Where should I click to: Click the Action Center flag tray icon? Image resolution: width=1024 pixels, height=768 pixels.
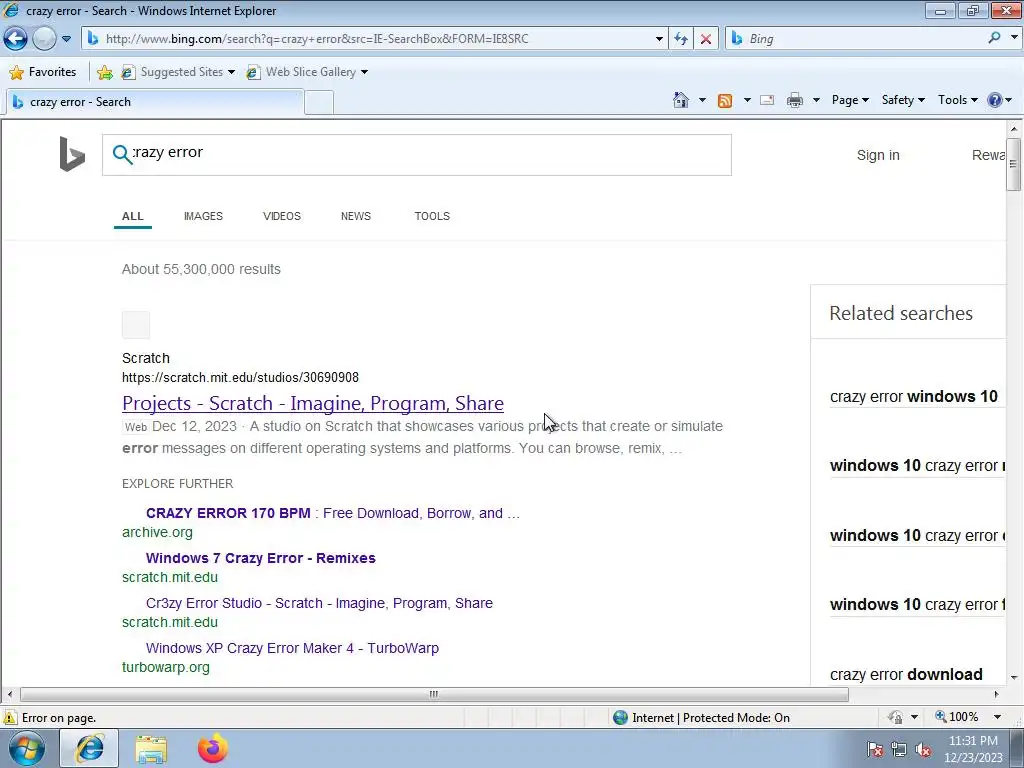[875, 750]
